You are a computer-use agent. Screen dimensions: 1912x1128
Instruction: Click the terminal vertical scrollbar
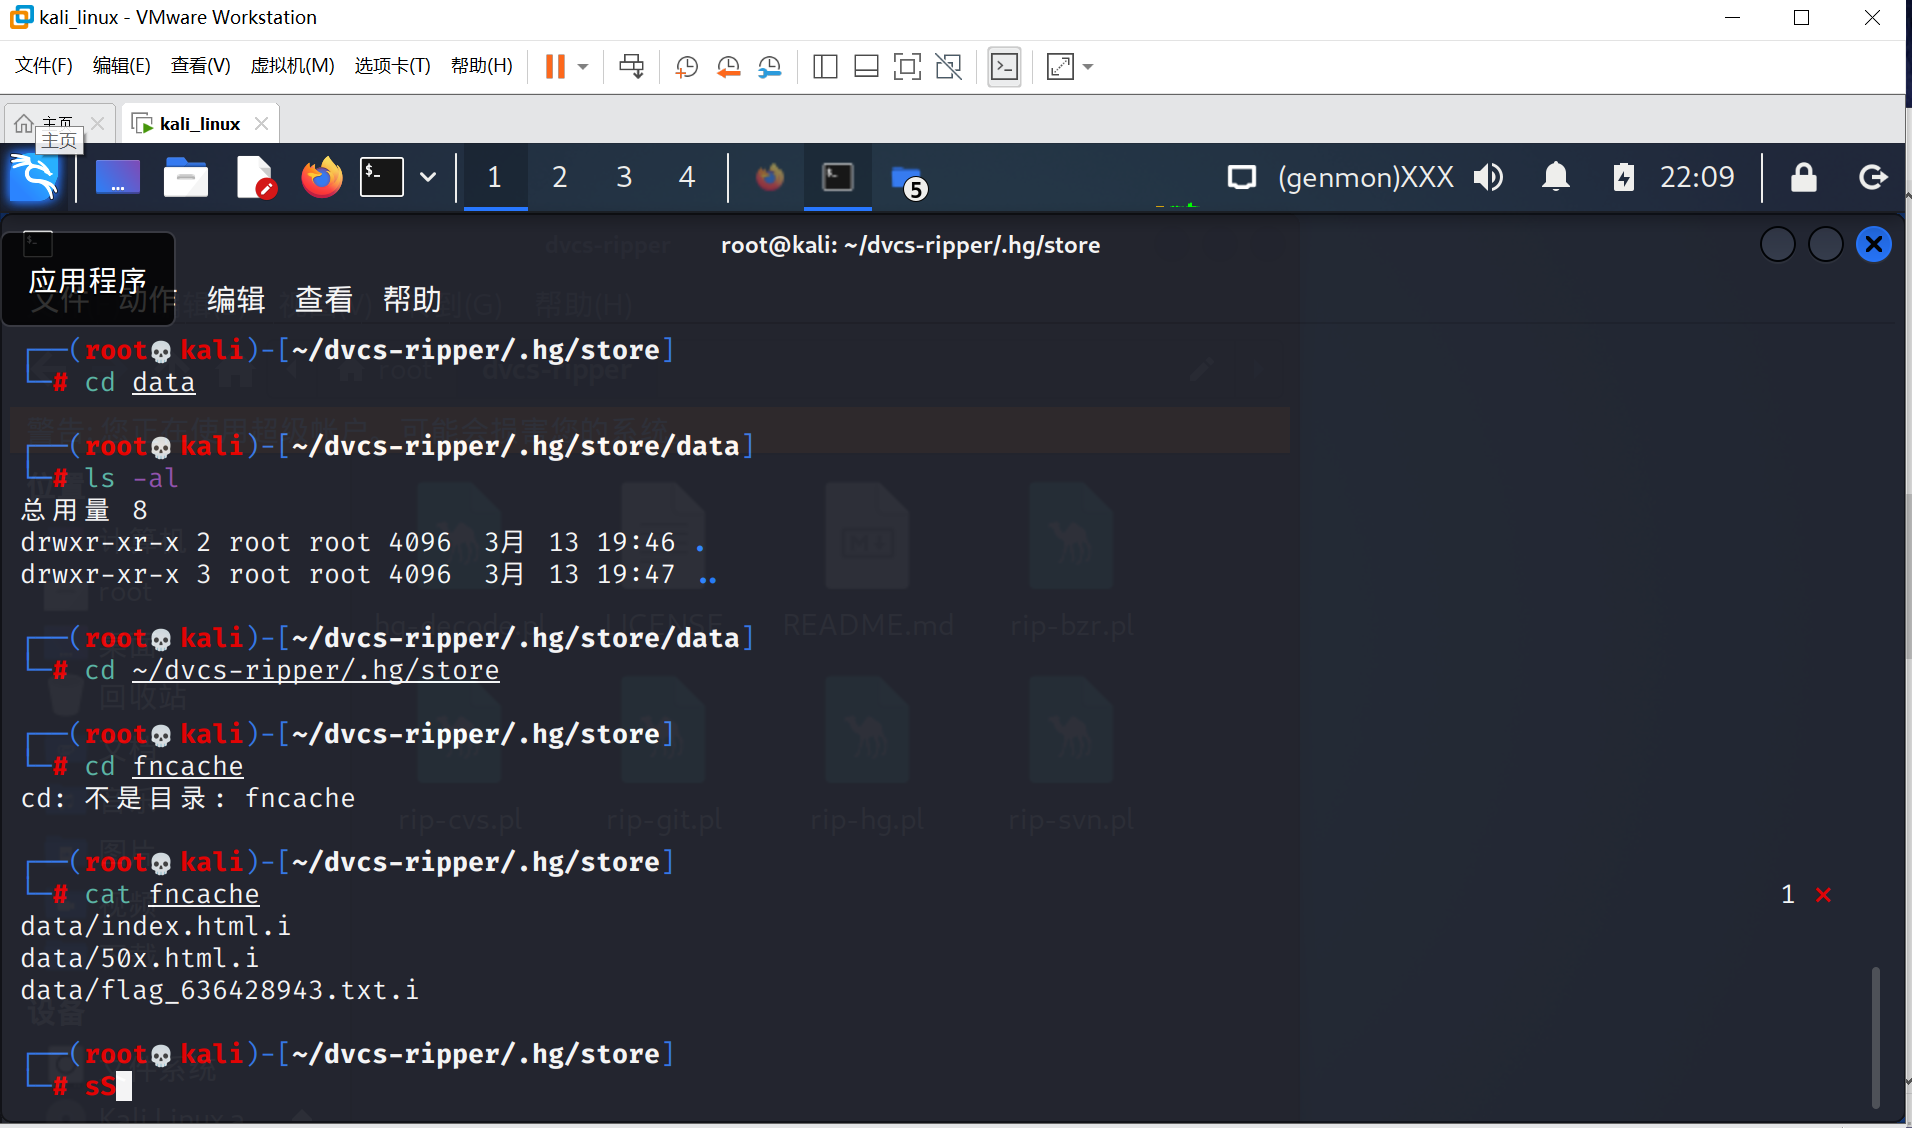coord(1875,1036)
